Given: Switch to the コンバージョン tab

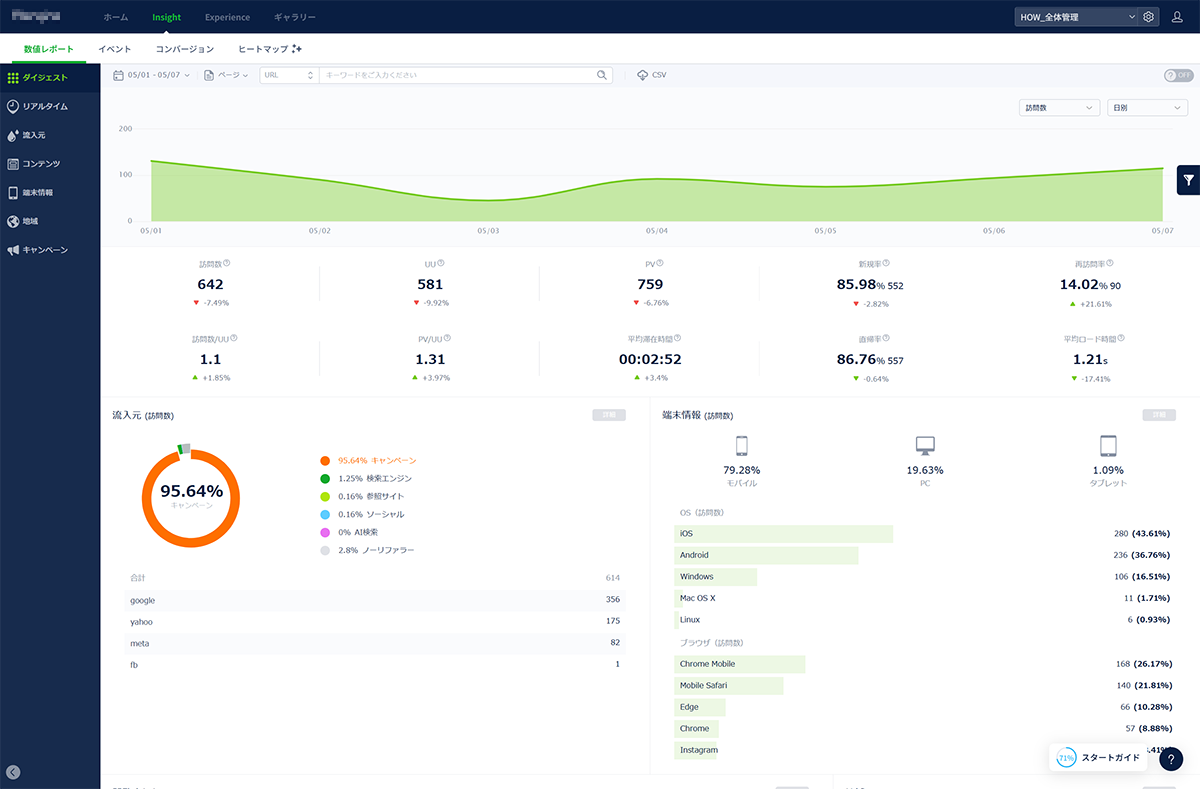Looking at the screenshot, I should [185, 49].
